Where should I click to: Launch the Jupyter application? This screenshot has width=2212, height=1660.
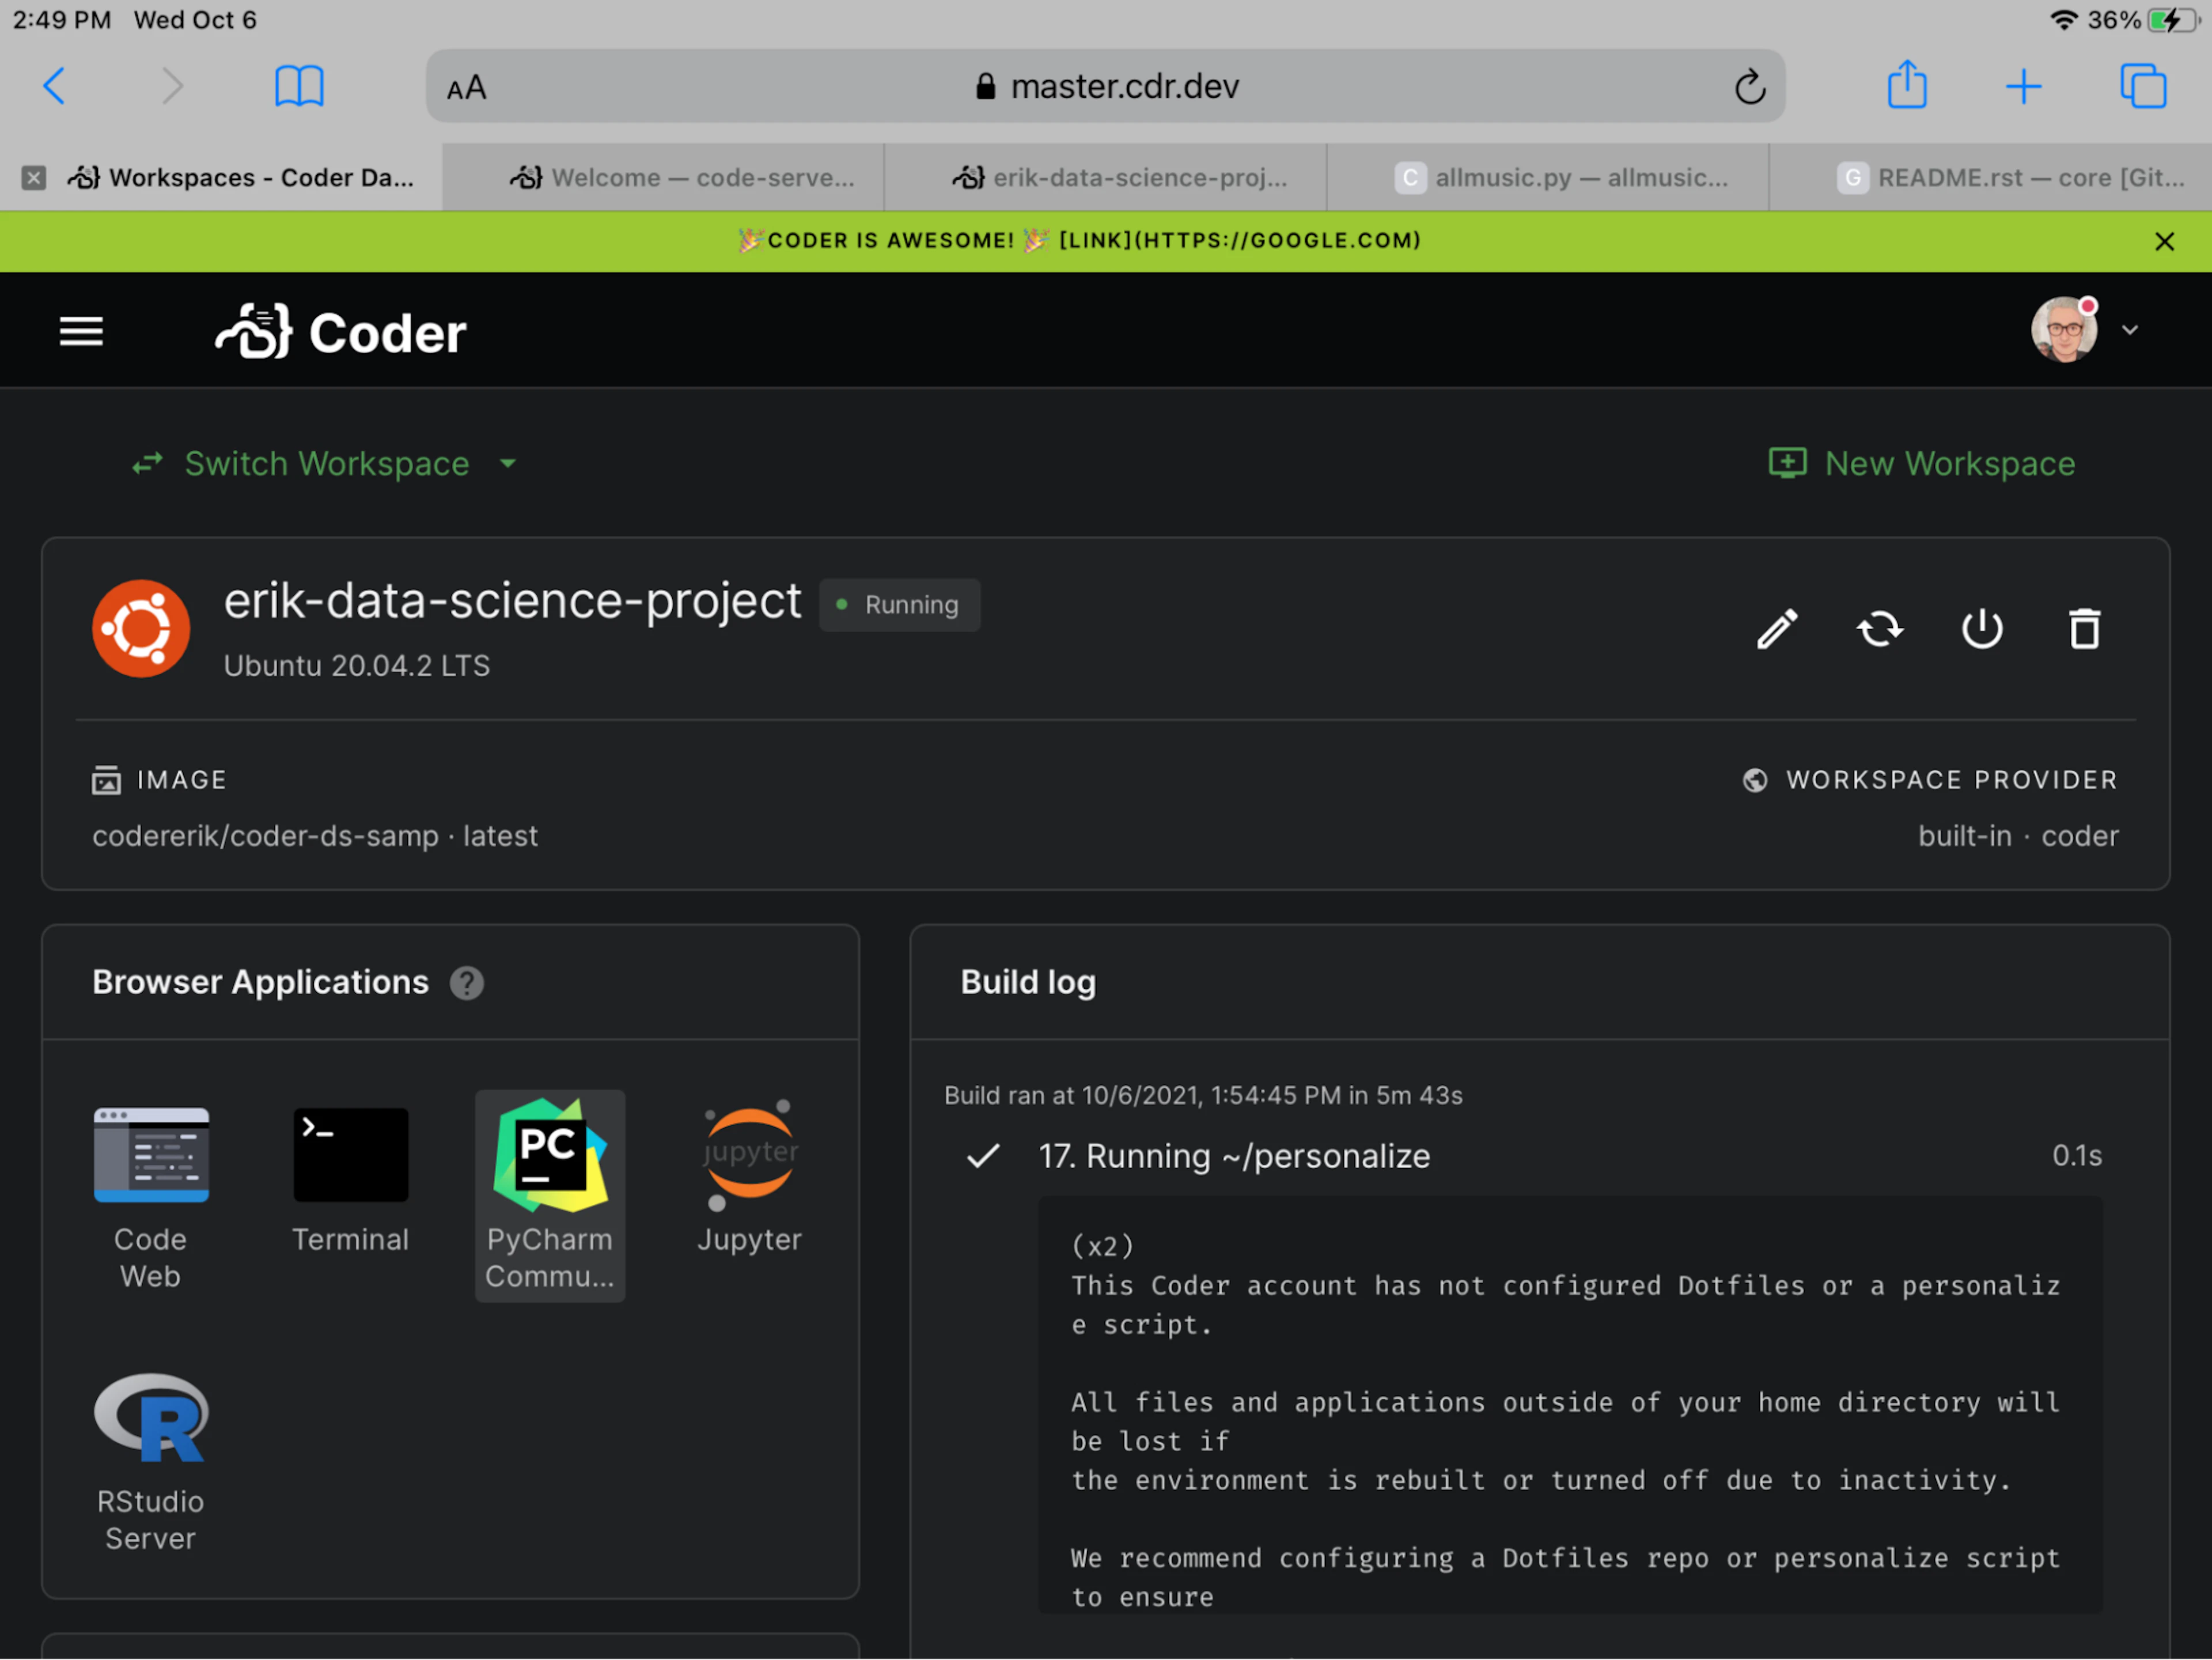749,1179
